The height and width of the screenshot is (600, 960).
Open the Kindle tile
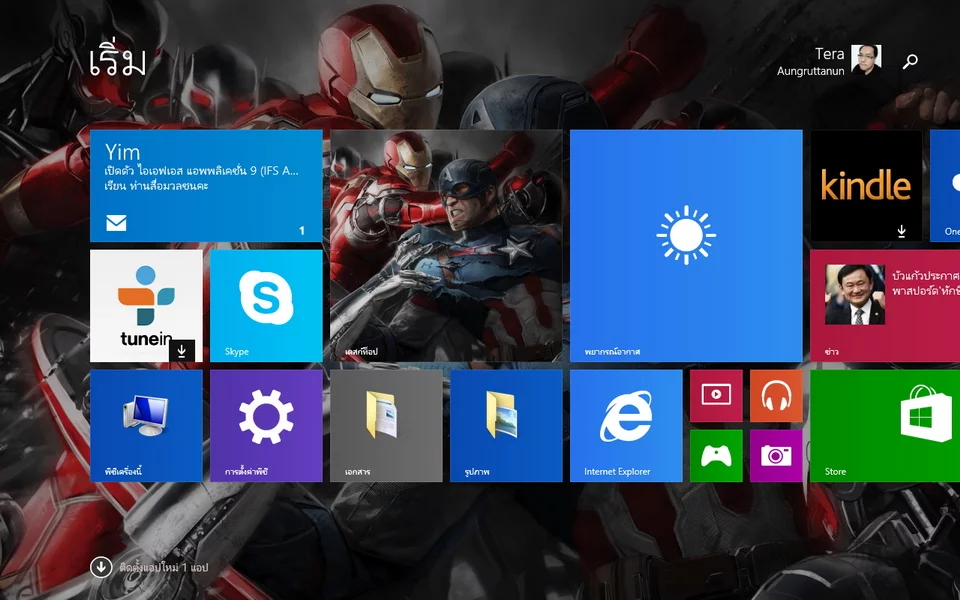click(866, 186)
